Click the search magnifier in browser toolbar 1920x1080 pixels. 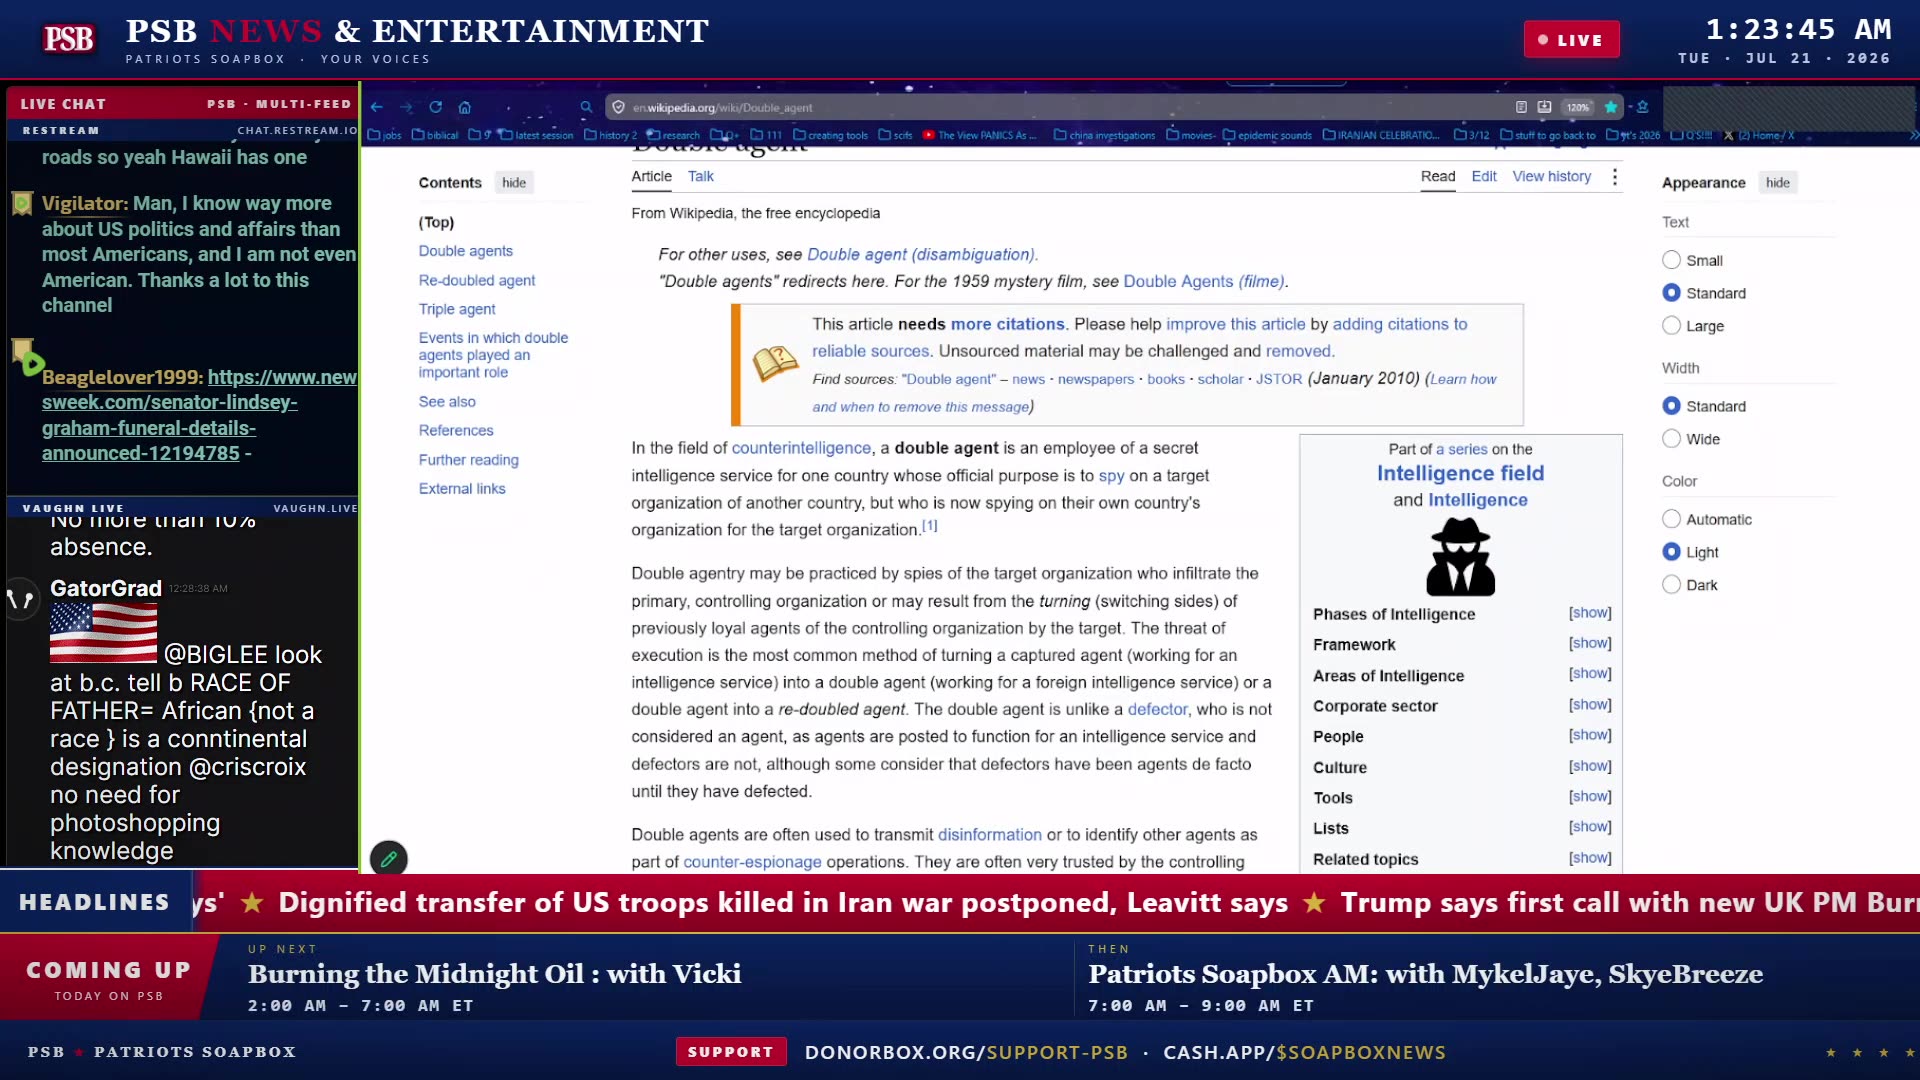(x=586, y=107)
